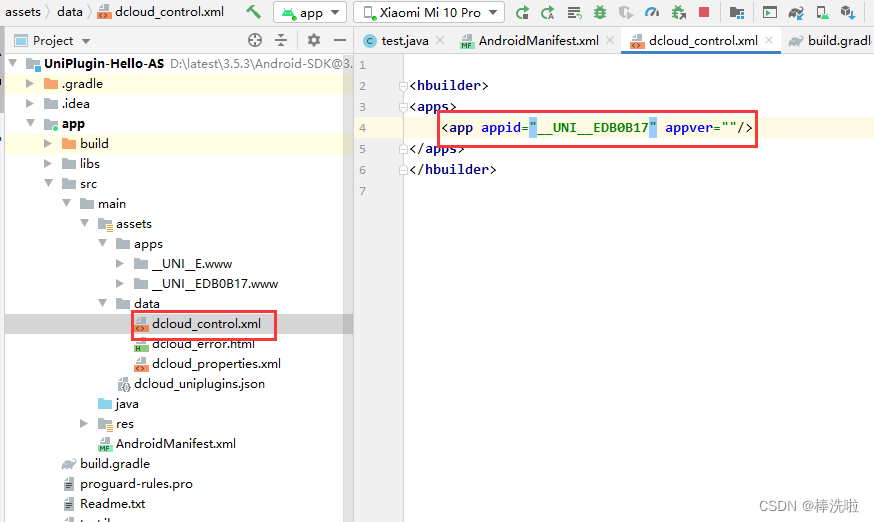Click the appid value in editor line 4
Viewport: 874px width, 522px height.
coord(593,128)
